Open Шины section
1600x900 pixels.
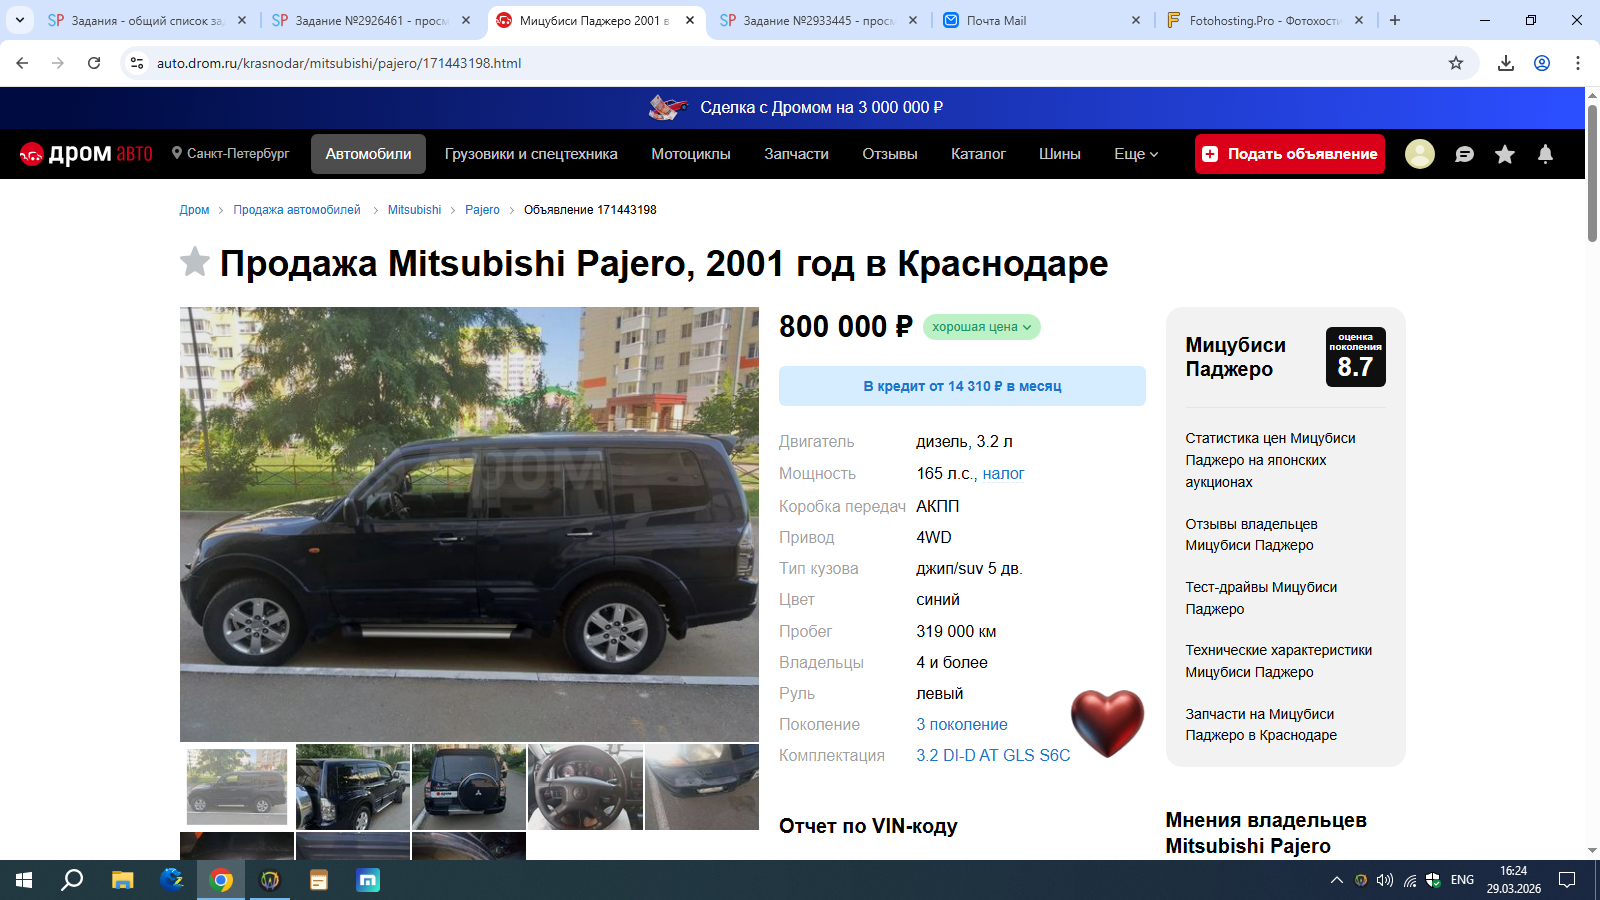click(x=1060, y=154)
